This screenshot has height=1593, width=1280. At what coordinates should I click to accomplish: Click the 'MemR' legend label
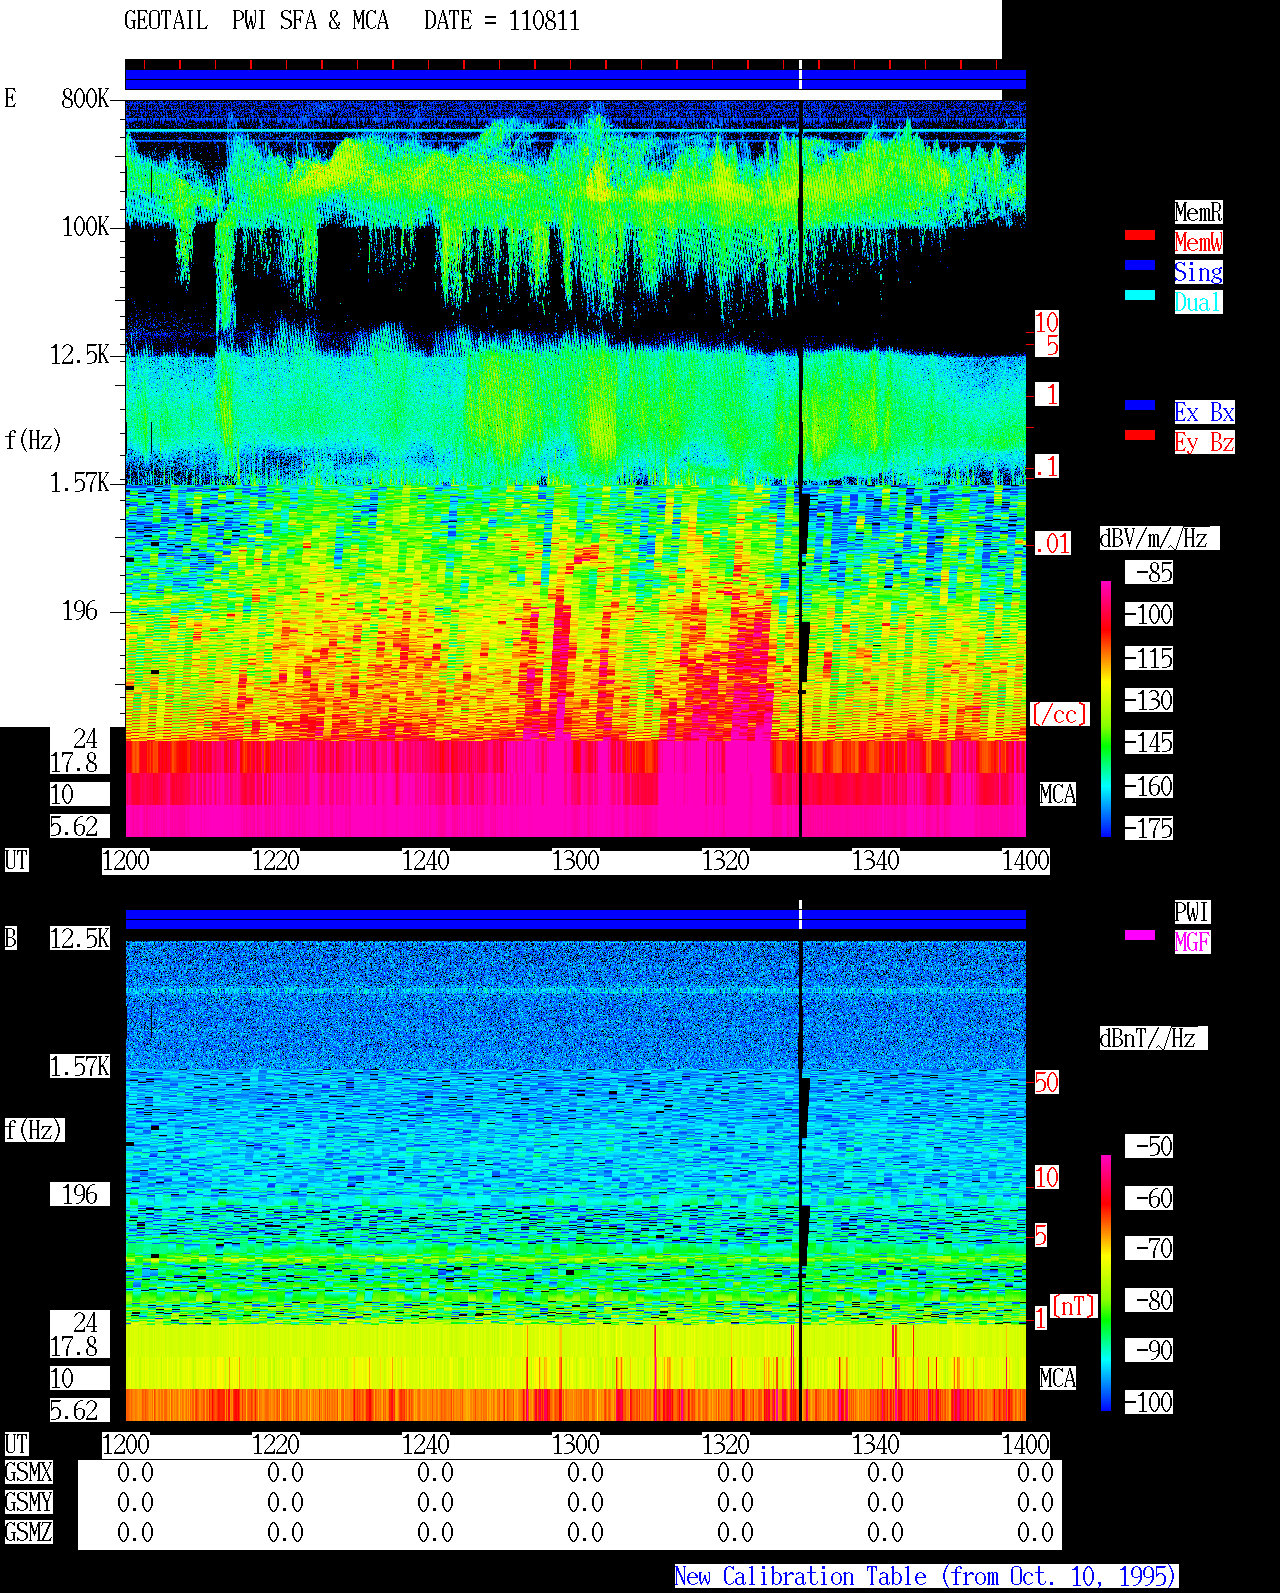tap(1198, 212)
